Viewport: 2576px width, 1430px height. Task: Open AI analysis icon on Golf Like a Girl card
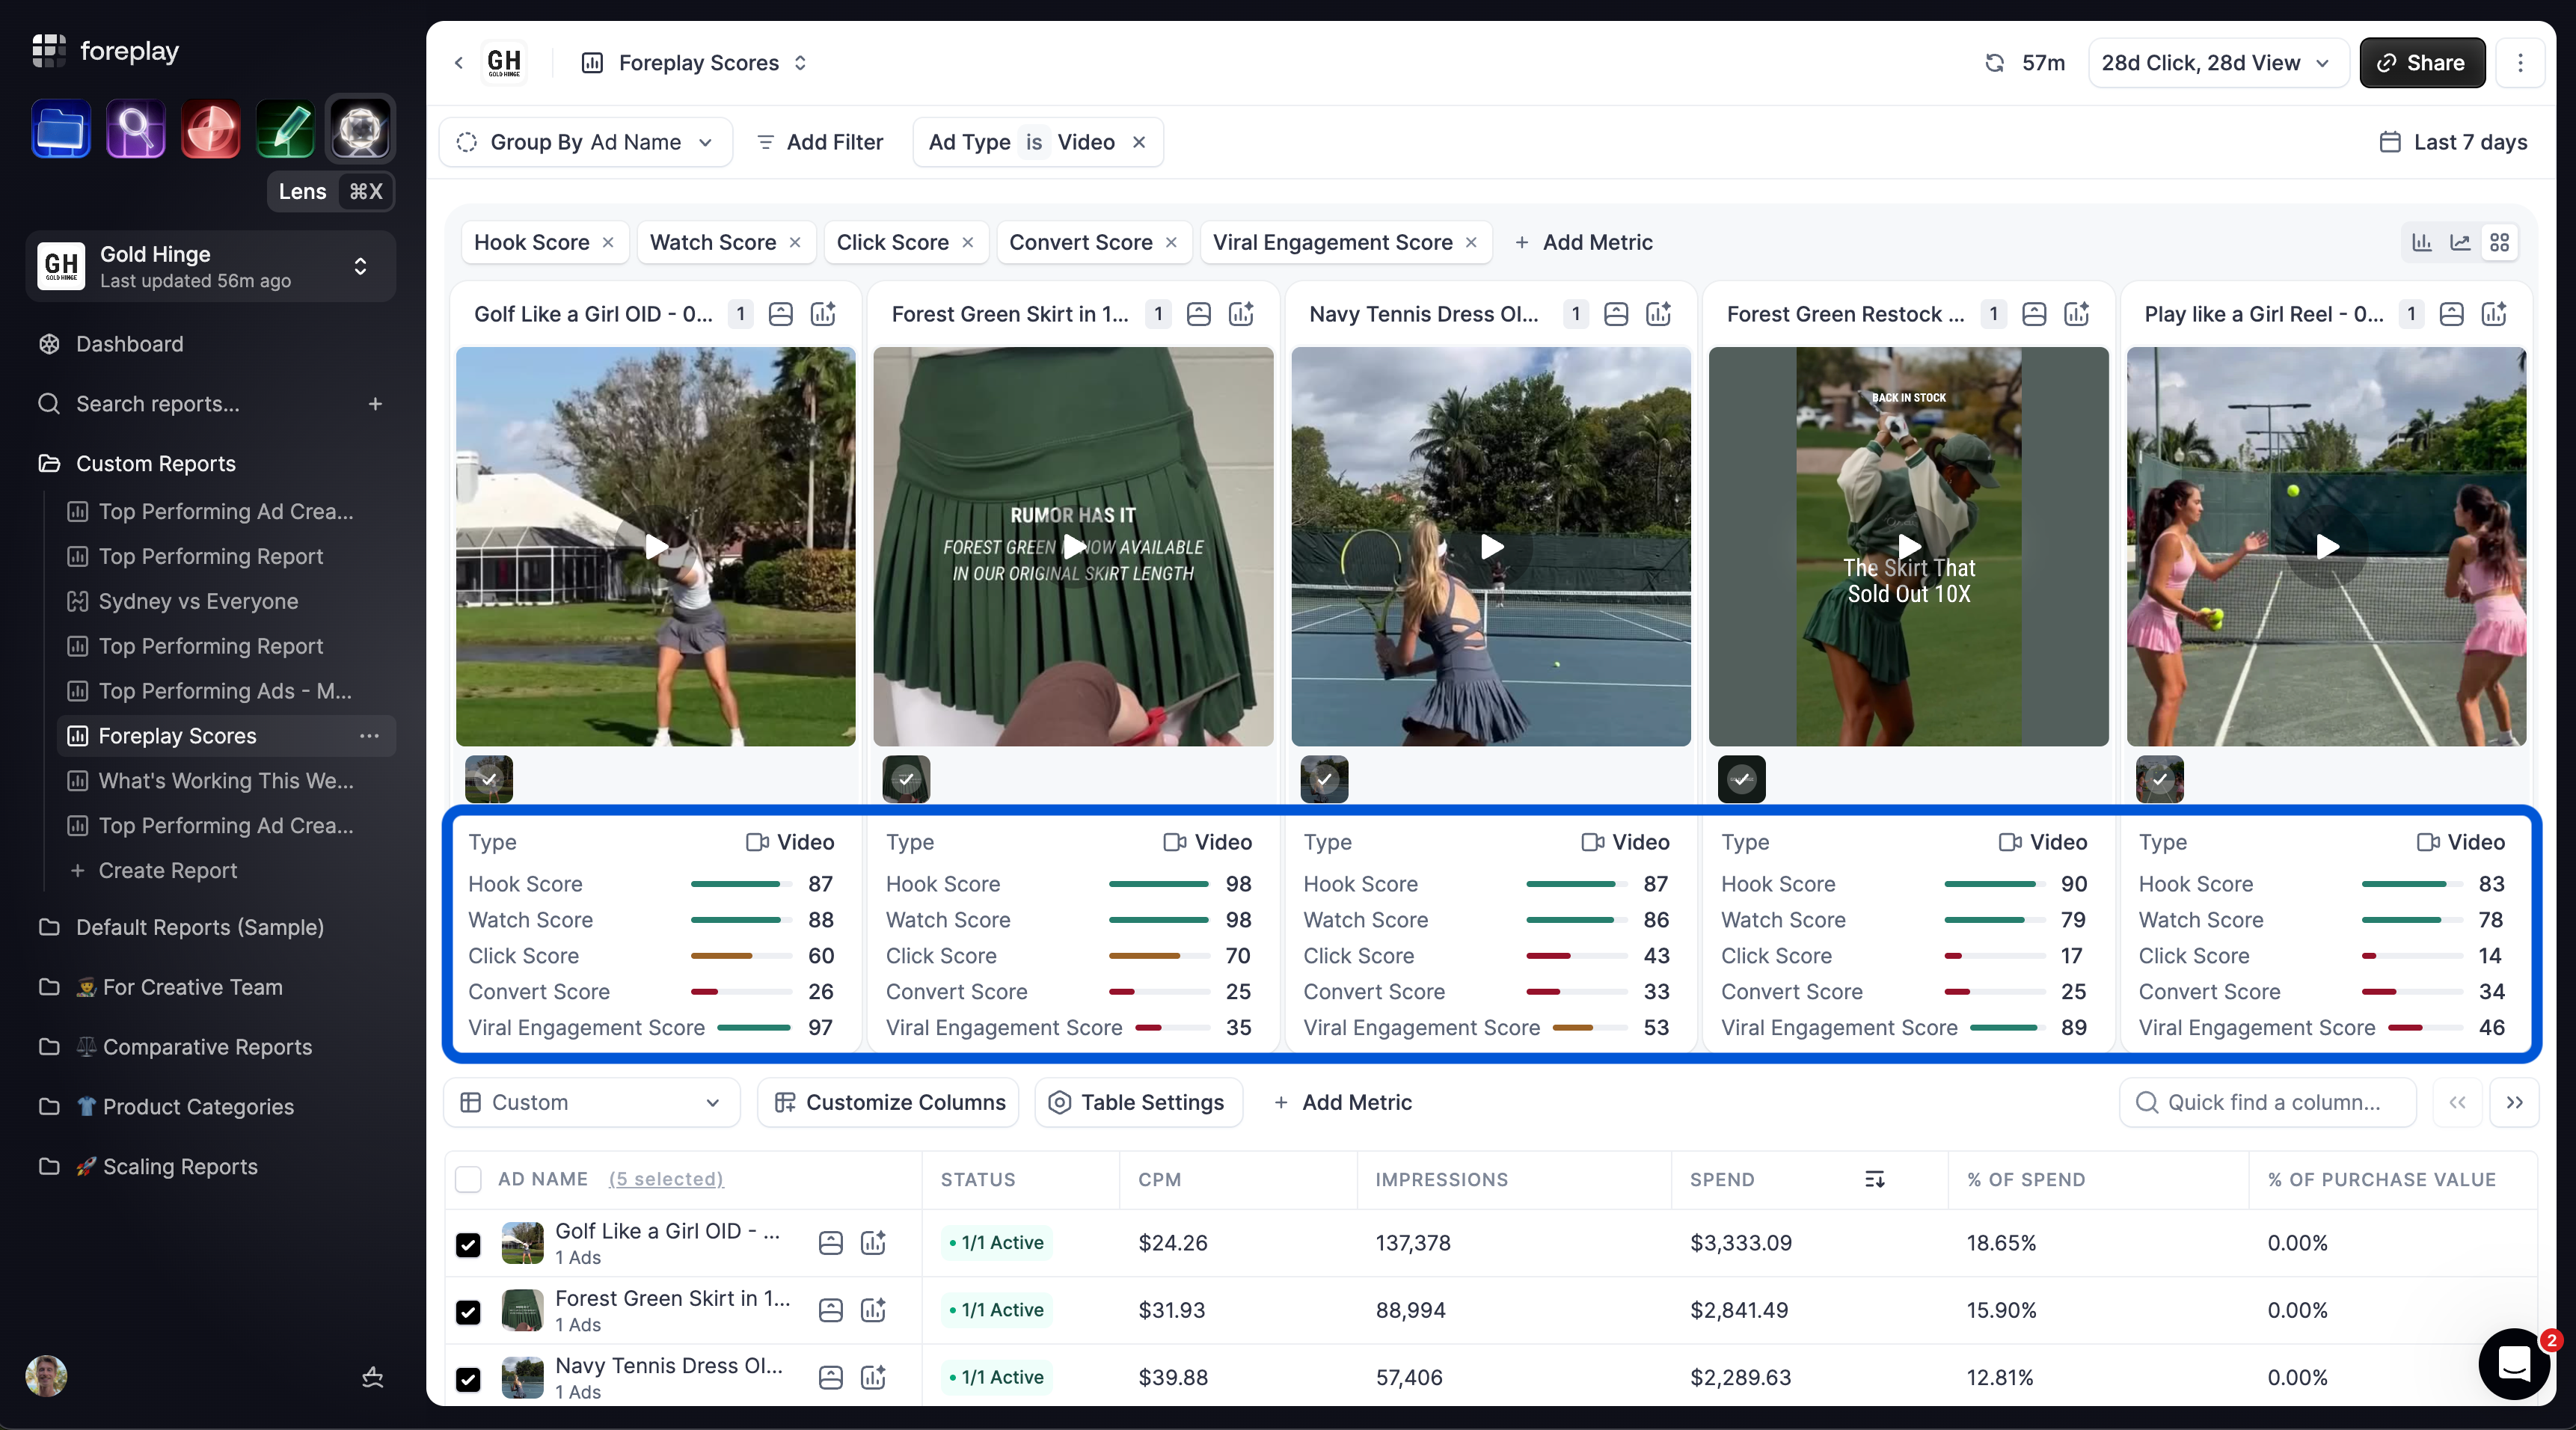[x=823, y=314]
